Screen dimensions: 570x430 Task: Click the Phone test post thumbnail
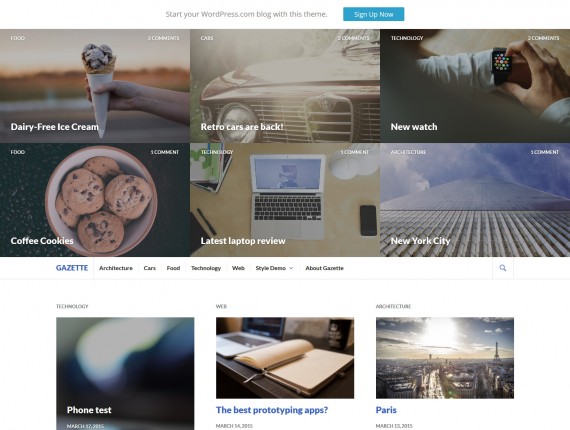click(x=125, y=374)
